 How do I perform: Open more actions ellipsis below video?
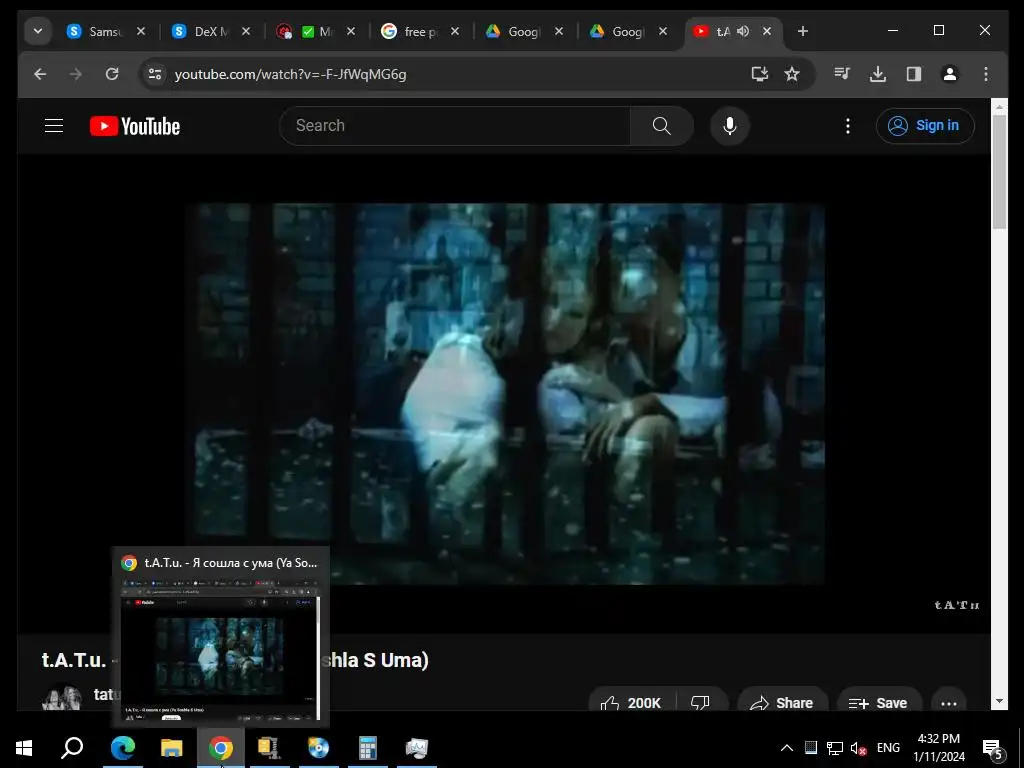[949, 703]
